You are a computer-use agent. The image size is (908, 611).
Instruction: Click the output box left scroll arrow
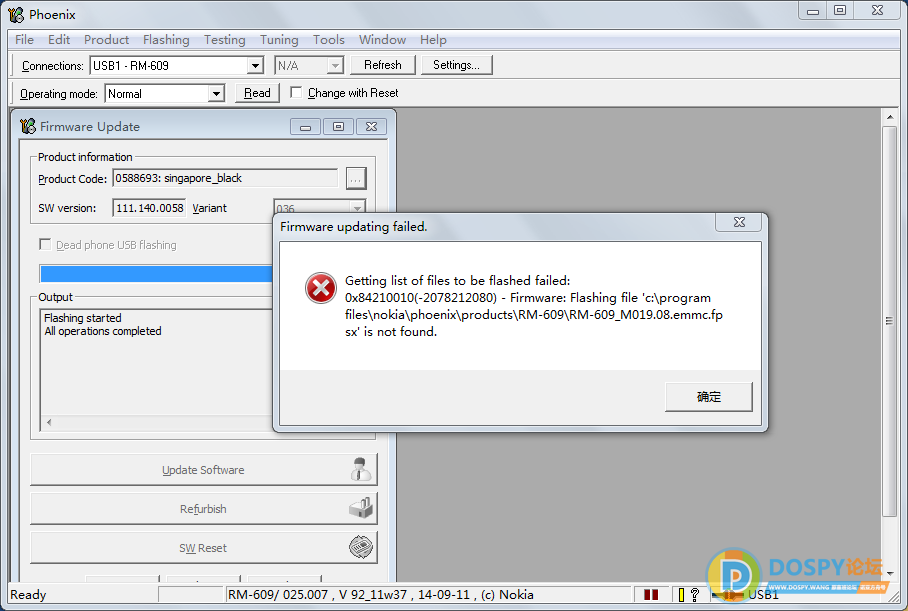(x=49, y=422)
